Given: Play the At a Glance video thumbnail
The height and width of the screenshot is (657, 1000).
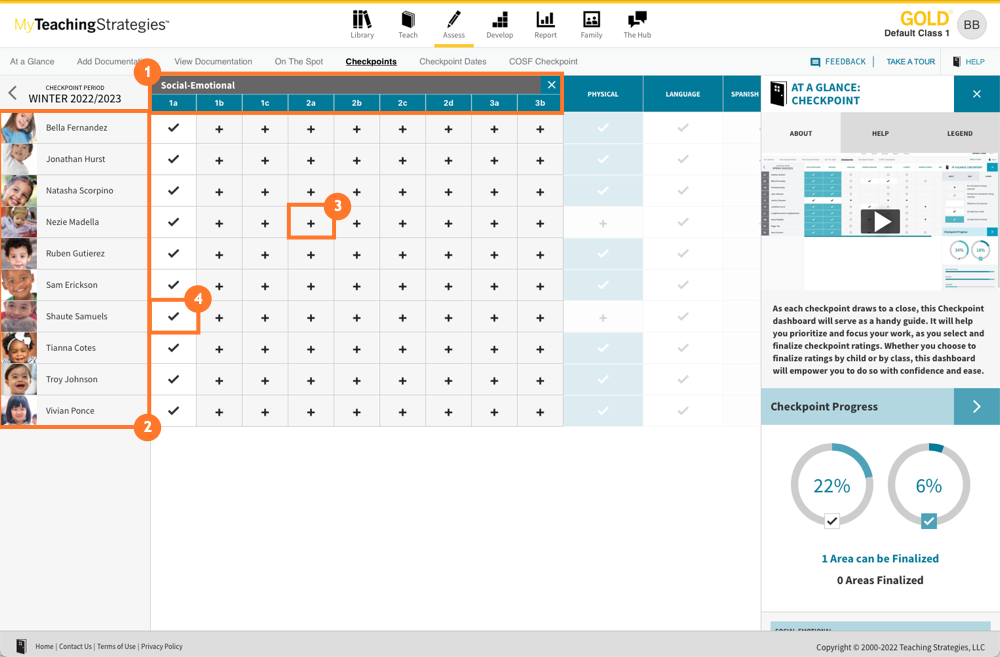Looking at the screenshot, I should pyautogui.click(x=880, y=221).
